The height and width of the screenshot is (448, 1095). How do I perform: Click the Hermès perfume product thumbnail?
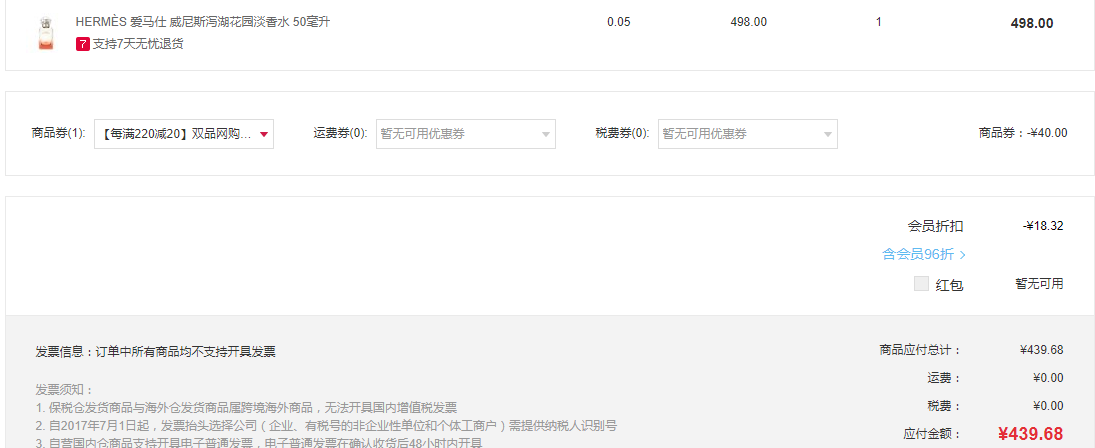click(x=45, y=33)
